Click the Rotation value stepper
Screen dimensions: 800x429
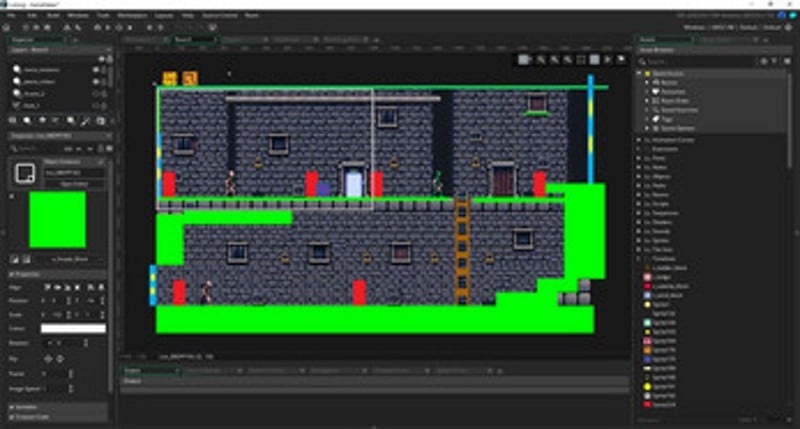click(x=86, y=343)
